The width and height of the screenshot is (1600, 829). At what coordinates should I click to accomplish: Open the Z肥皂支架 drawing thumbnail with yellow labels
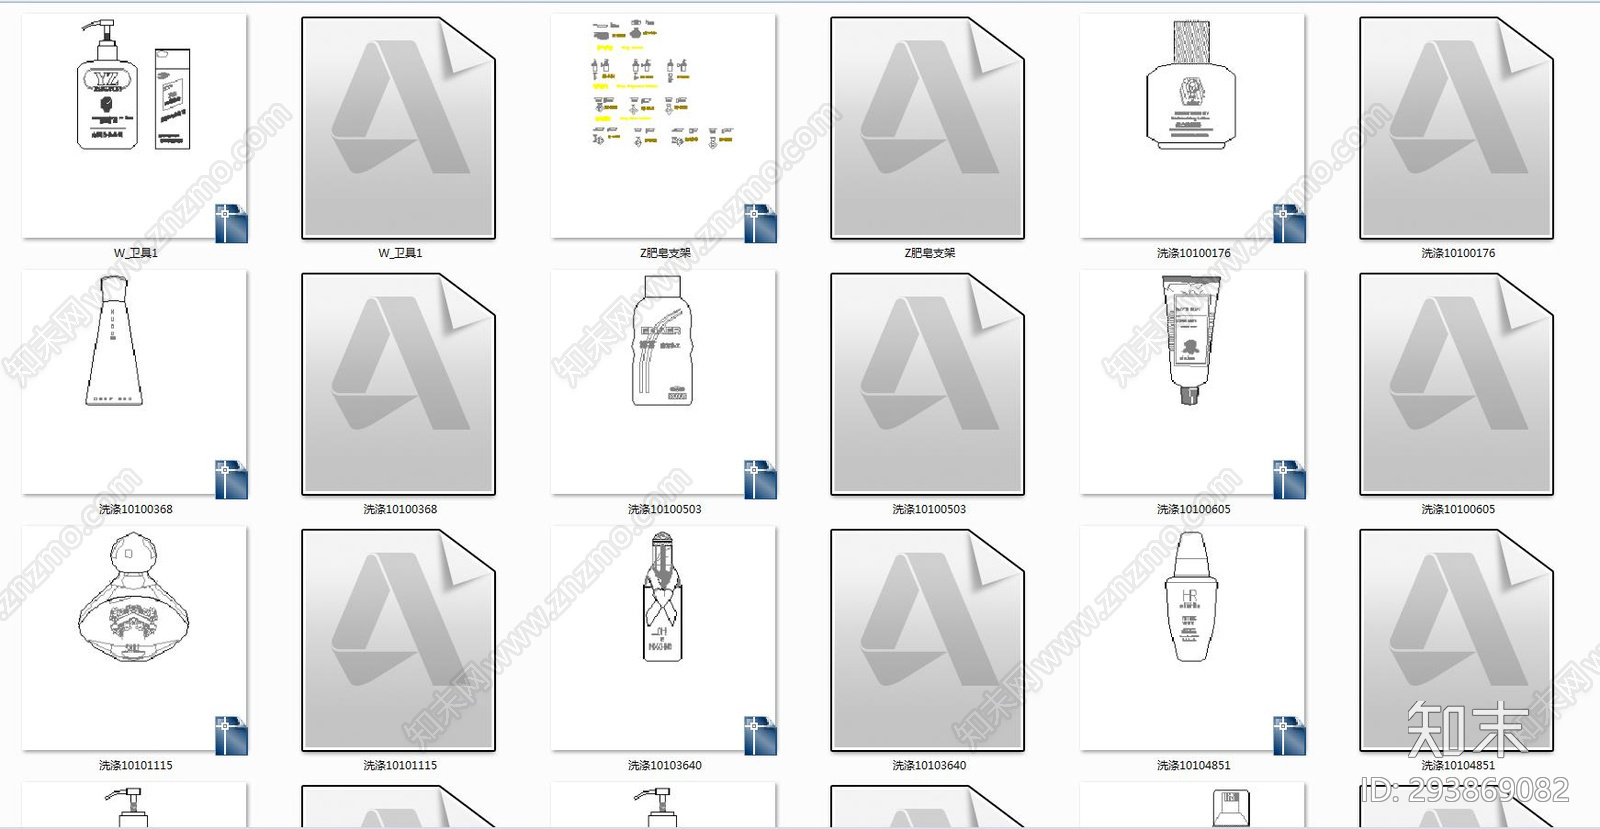664,127
